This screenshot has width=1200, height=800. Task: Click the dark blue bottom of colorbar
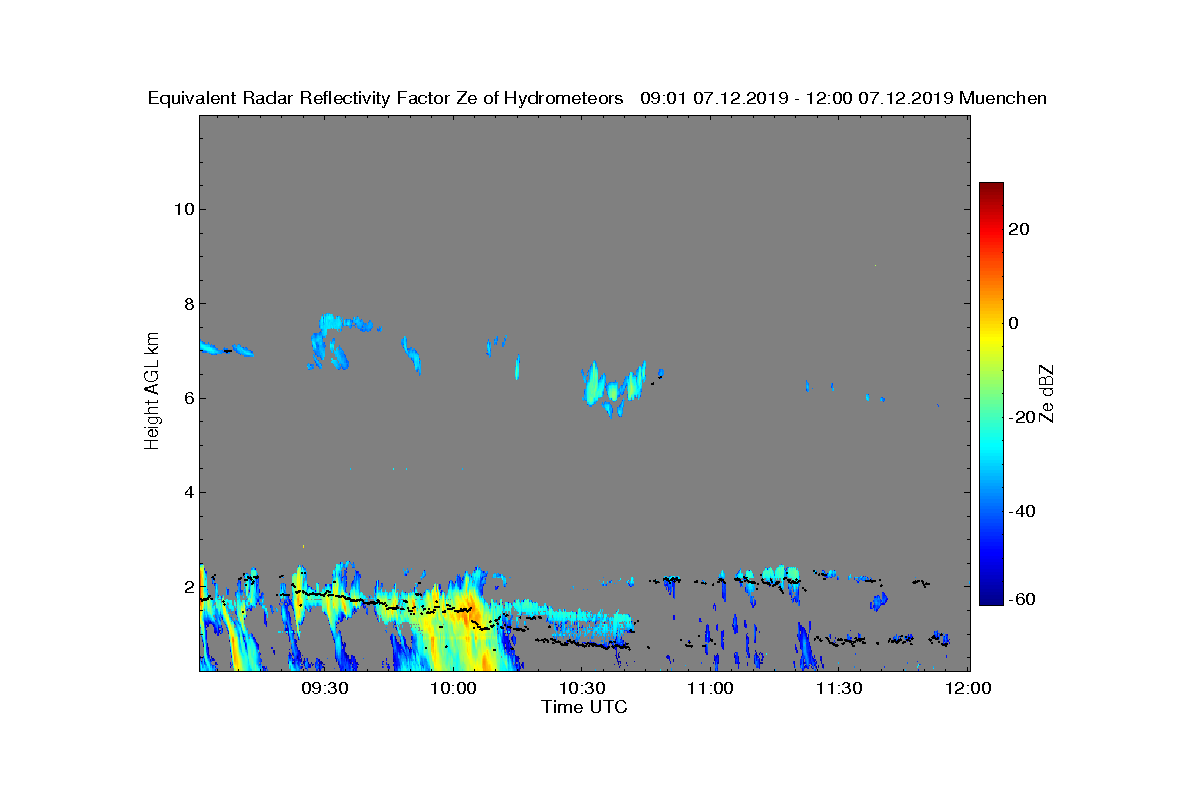(x=991, y=599)
